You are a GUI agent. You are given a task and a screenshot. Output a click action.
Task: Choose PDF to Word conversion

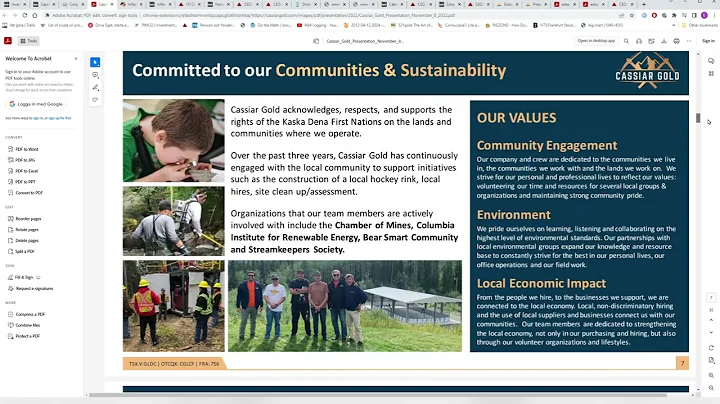(x=23, y=149)
